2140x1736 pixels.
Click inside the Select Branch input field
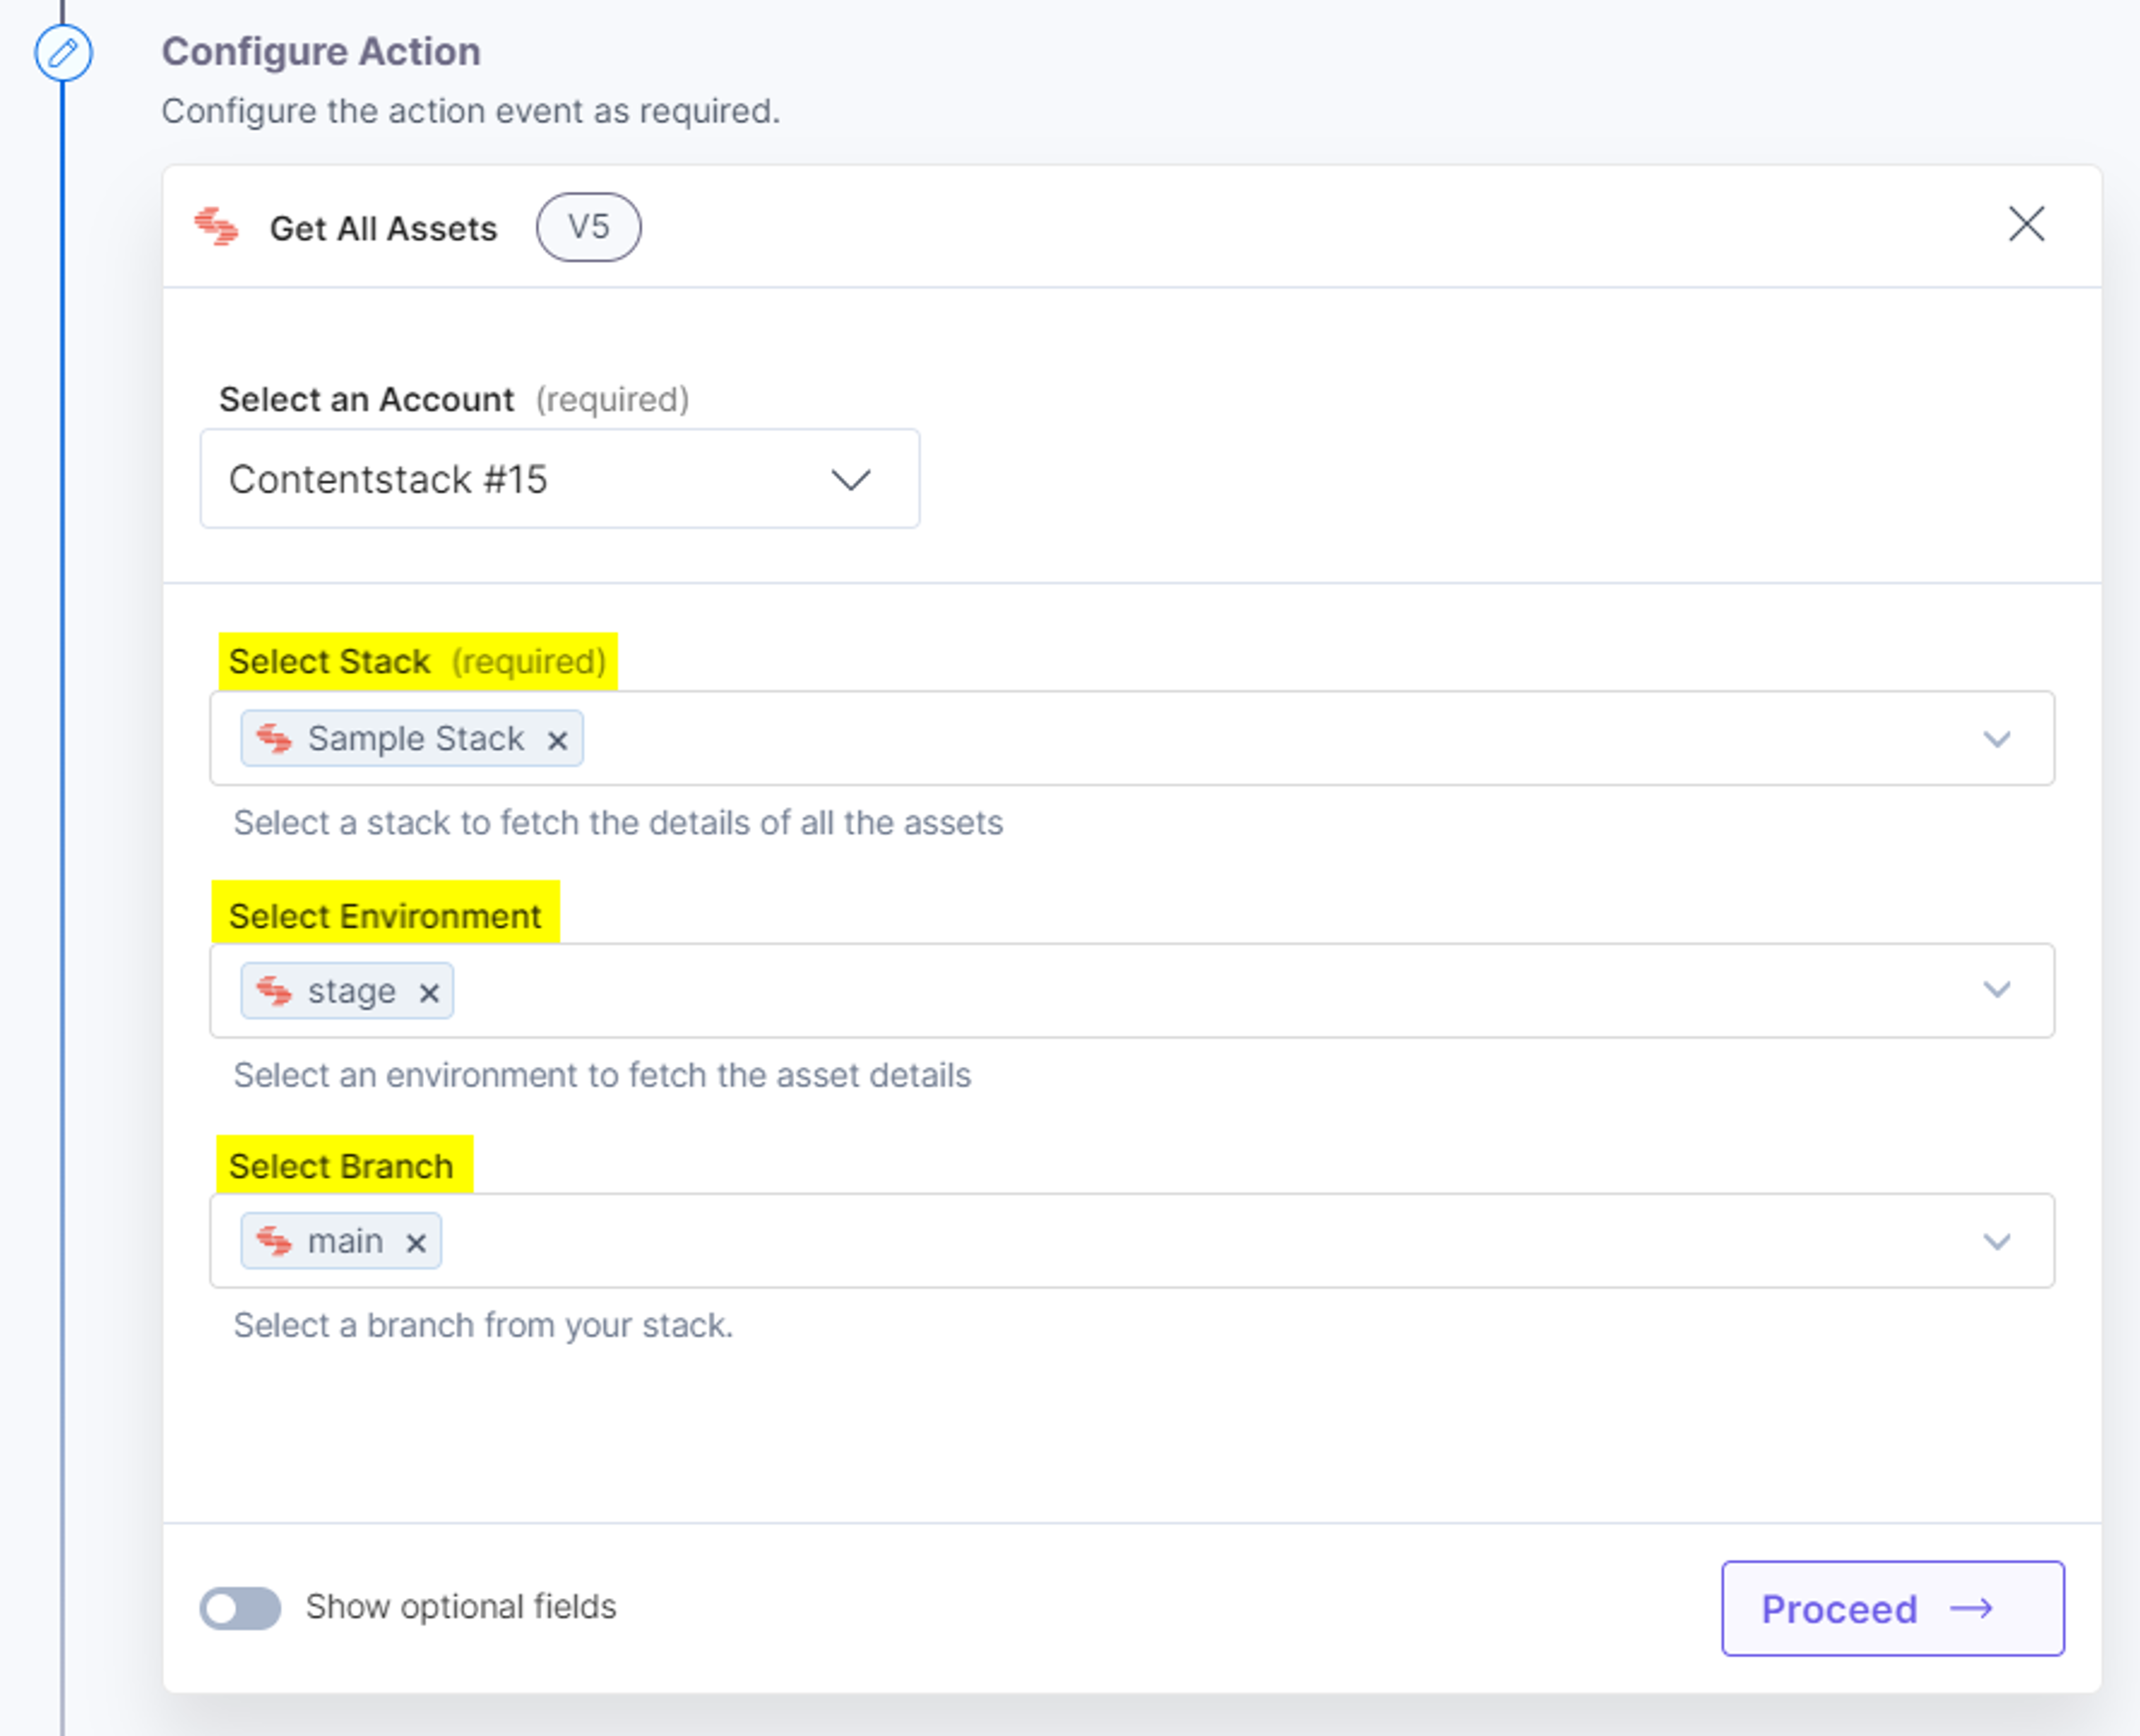[x=1131, y=1240]
